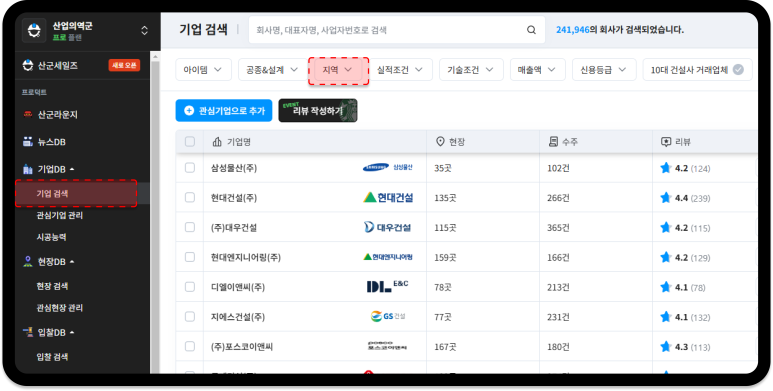Viewport: 773px width, 391px height.
Task: Open the (주)대우건설 company name link
Action: pos(234,228)
